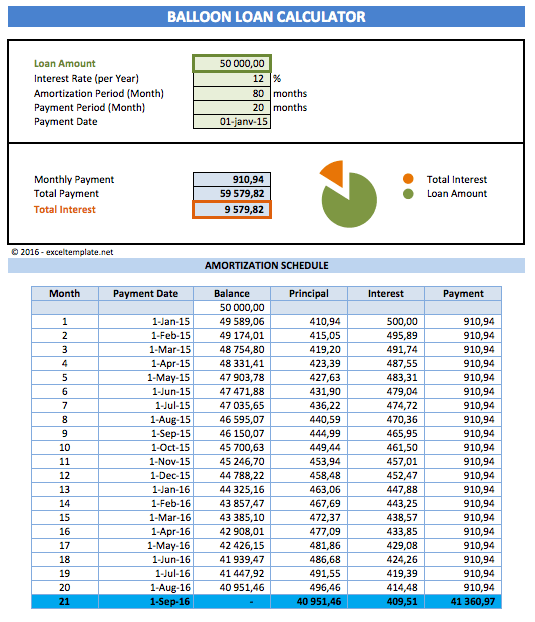535x622 pixels.
Task: Select the date cell 1-Sep-15
Action: (146, 433)
